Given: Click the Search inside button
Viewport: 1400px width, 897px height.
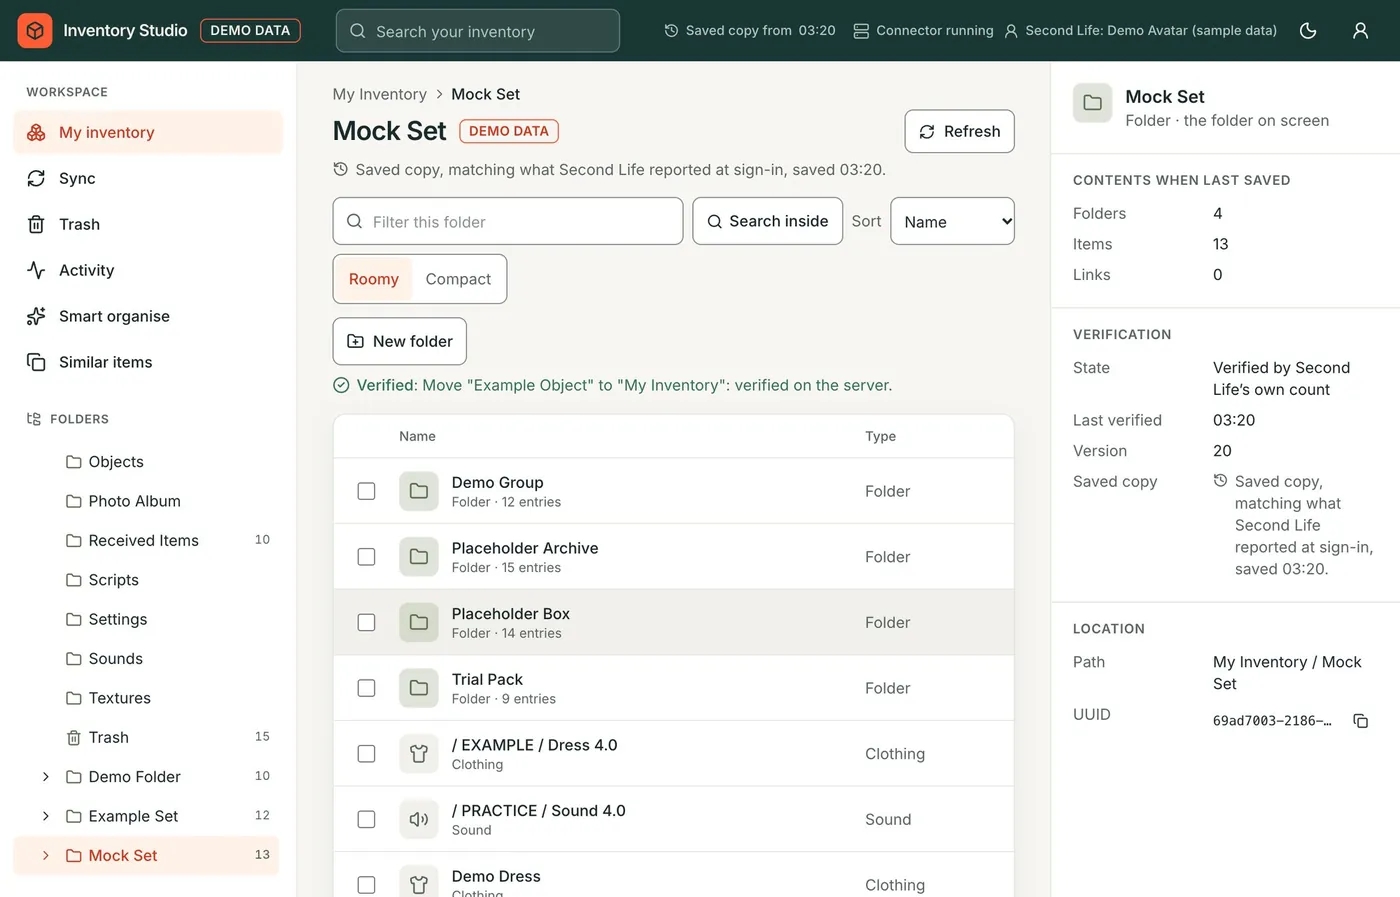Looking at the screenshot, I should [x=767, y=221].
